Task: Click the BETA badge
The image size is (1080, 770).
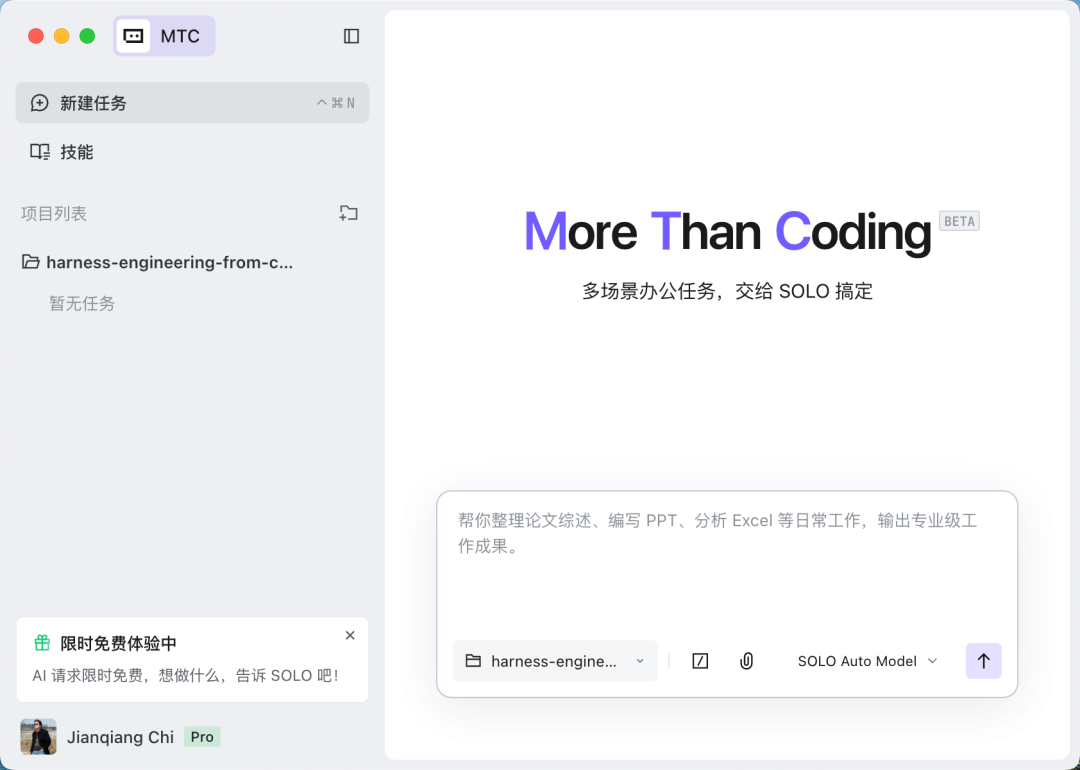Action: click(x=959, y=221)
